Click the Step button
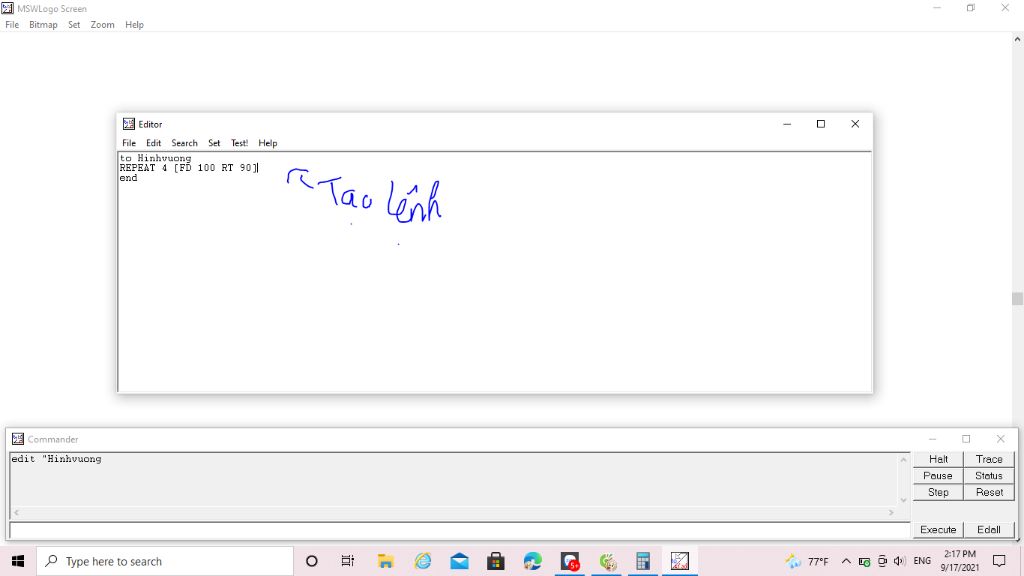 pos(938,492)
